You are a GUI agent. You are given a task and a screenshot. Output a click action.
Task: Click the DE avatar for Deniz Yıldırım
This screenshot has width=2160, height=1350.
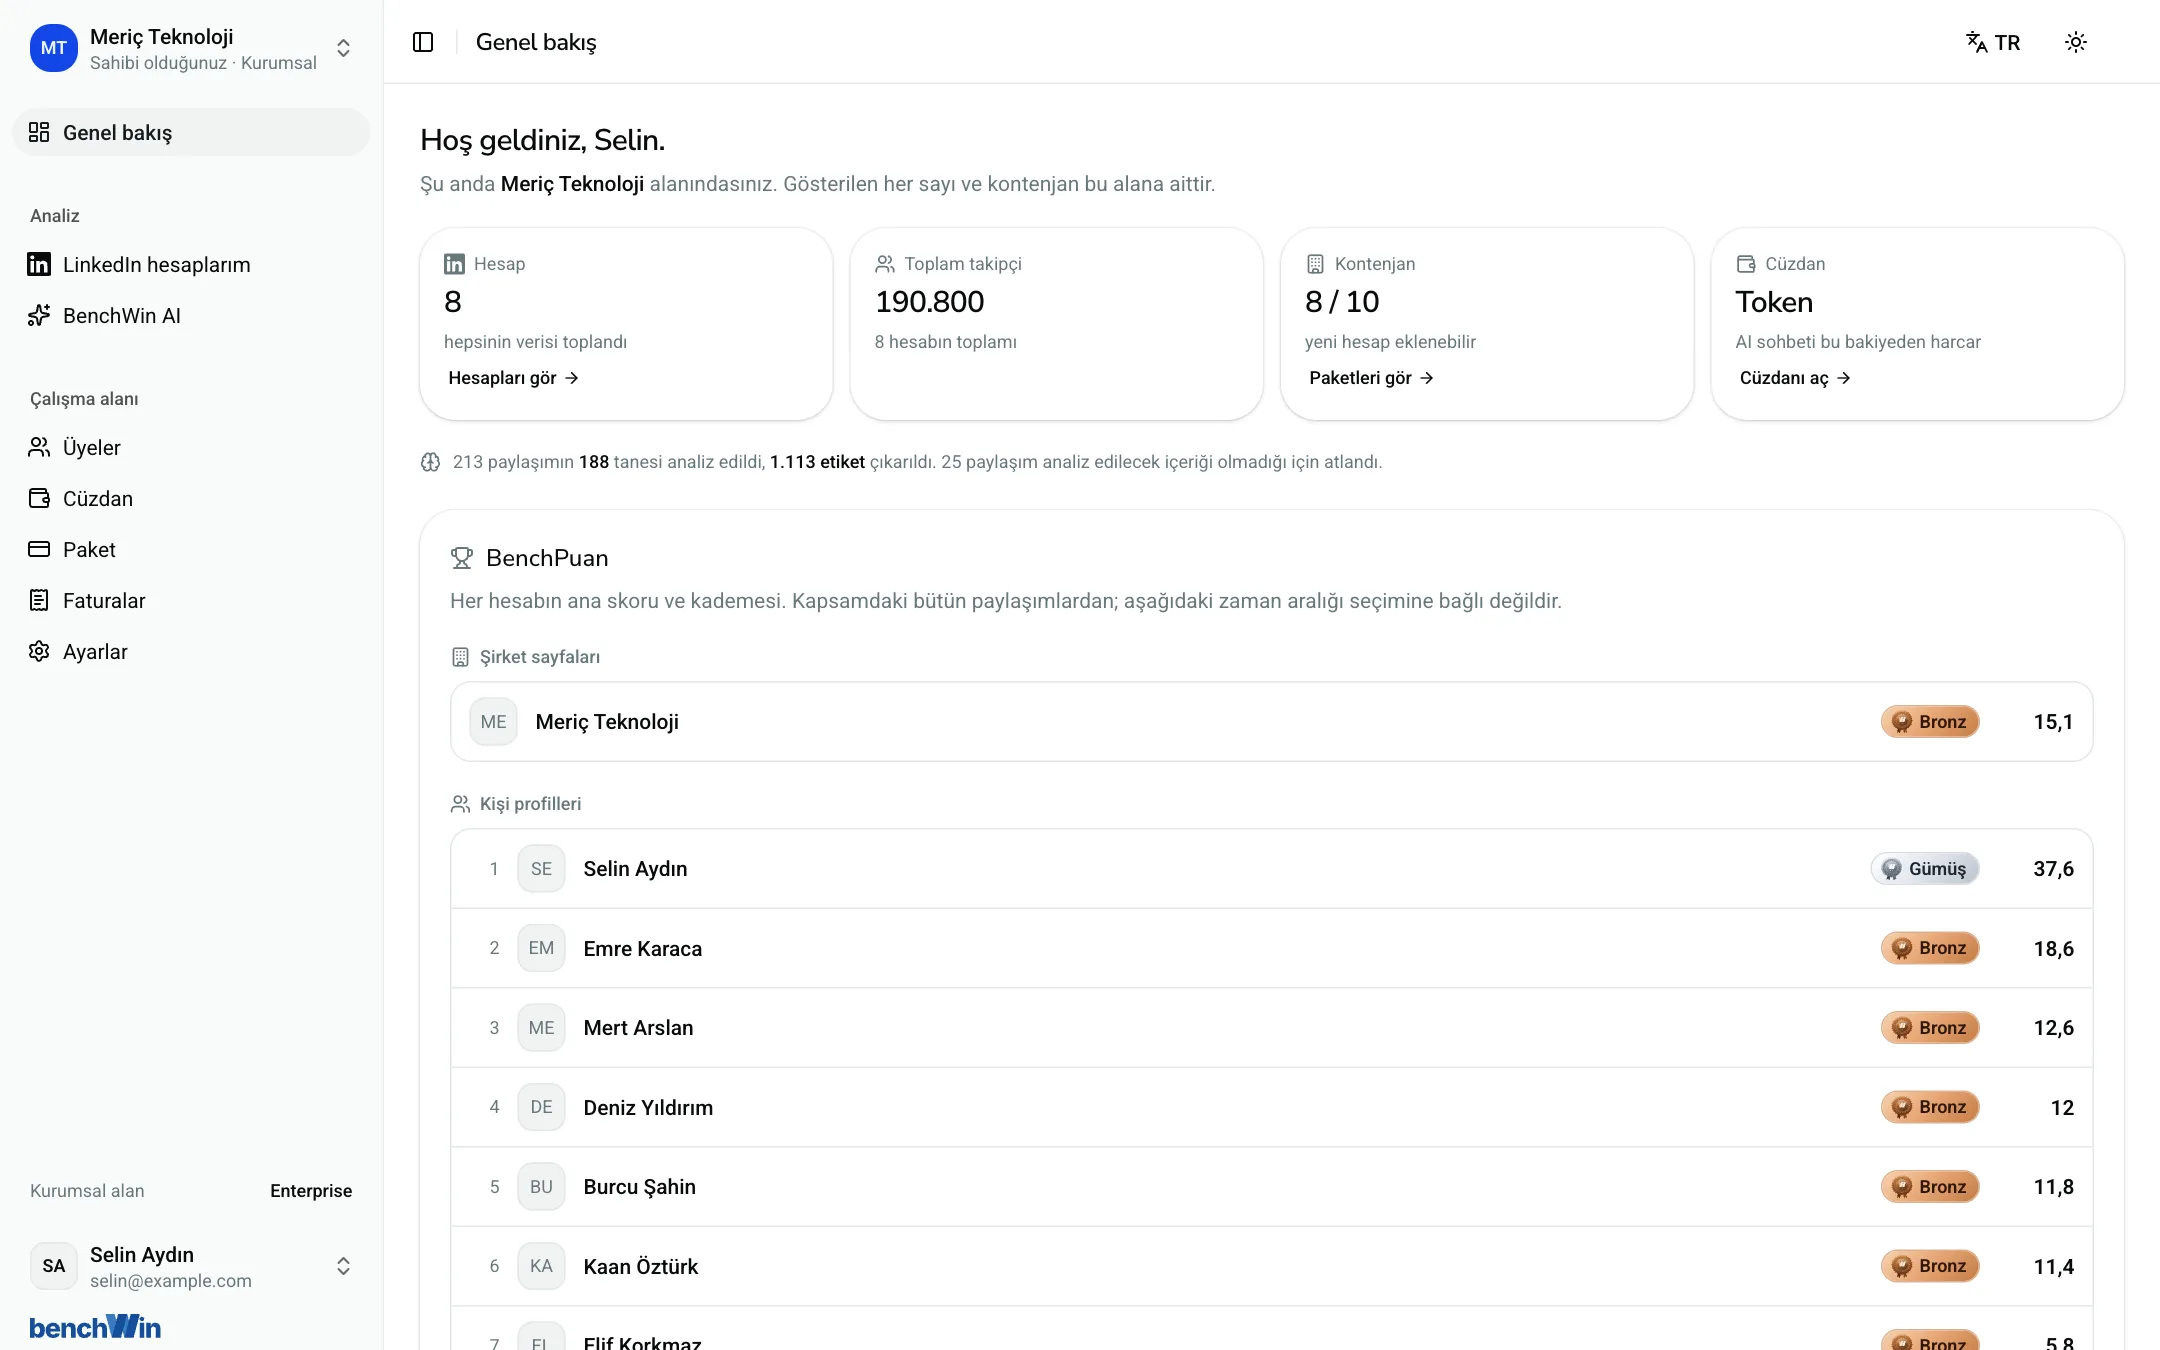click(541, 1107)
